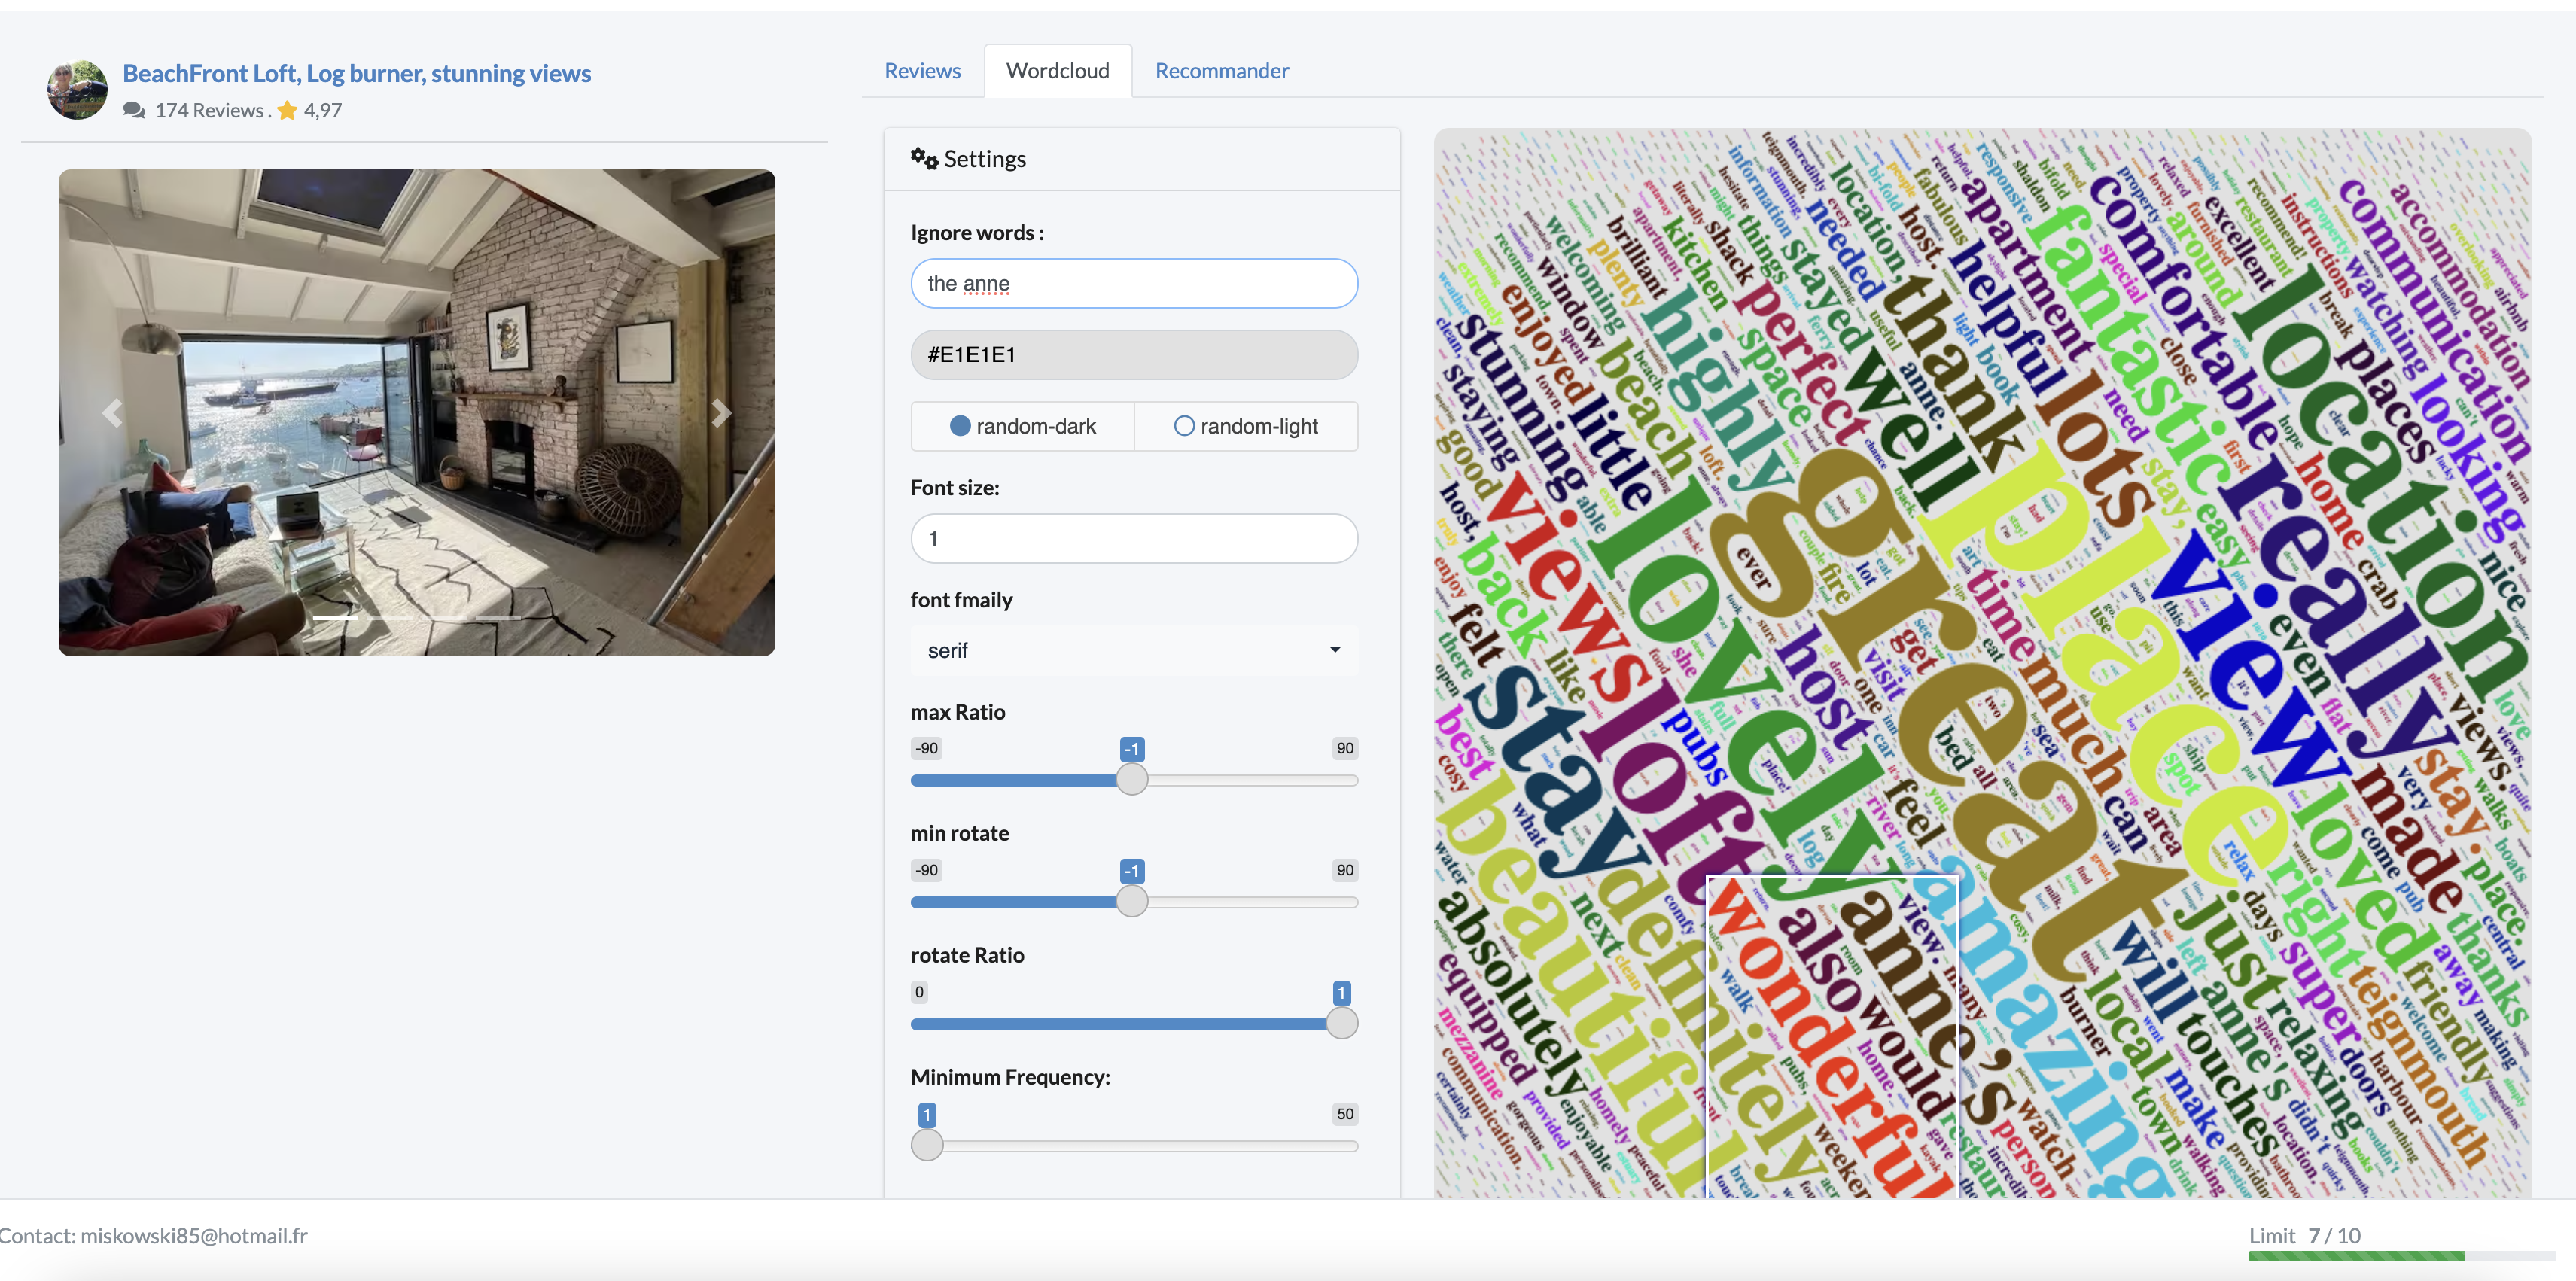
Task: Click the gold rating star icon
Action: tap(287, 110)
